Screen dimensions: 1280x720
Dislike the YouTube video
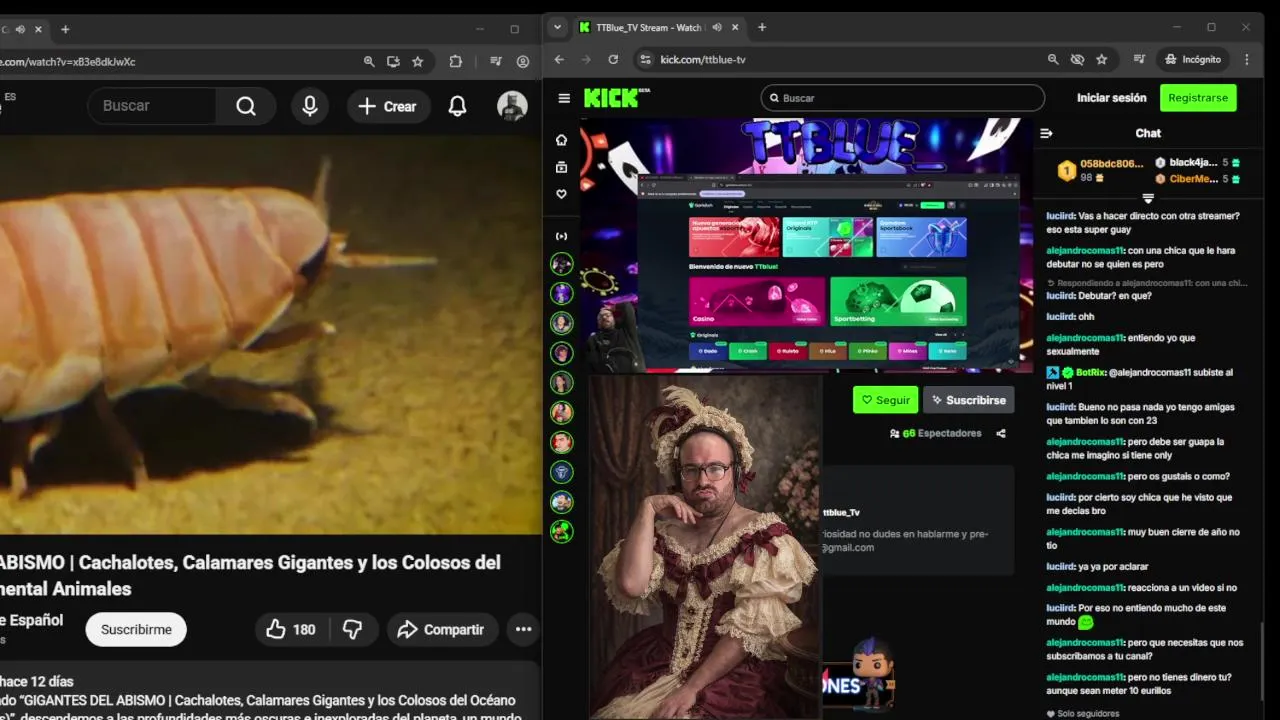click(353, 629)
